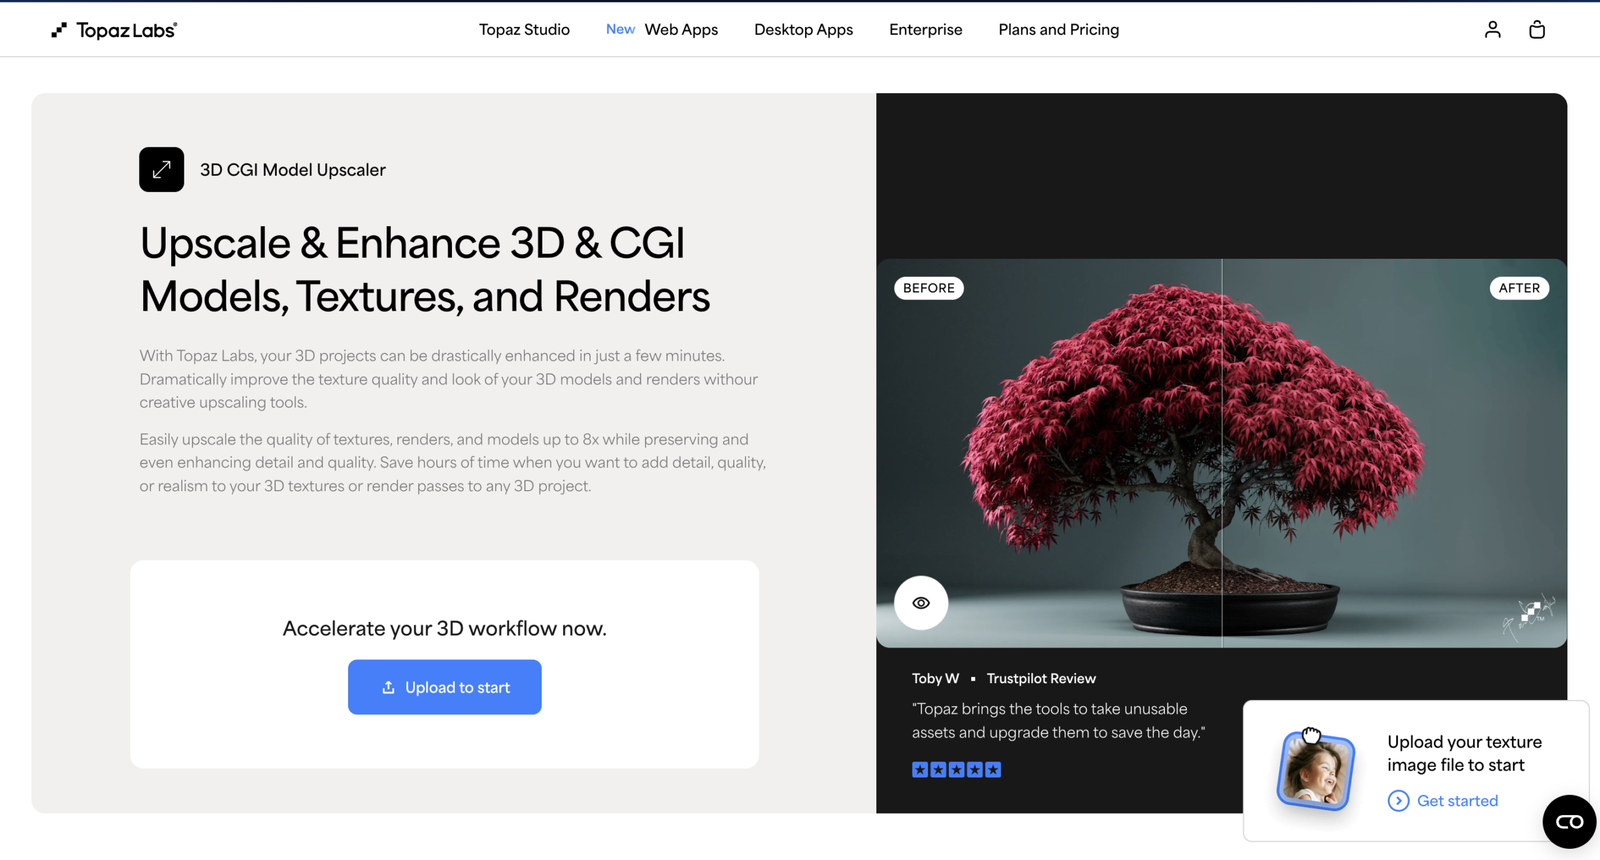Screen dimensions: 1600x860
Task: Click the 'Accelerate your 3D workflow now.' text
Action: [445, 628]
